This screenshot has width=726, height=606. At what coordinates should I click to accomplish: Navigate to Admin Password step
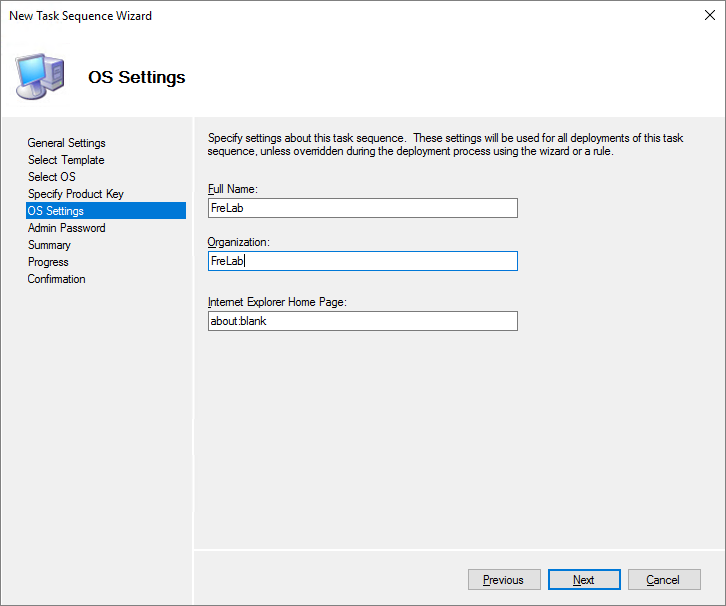click(66, 228)
